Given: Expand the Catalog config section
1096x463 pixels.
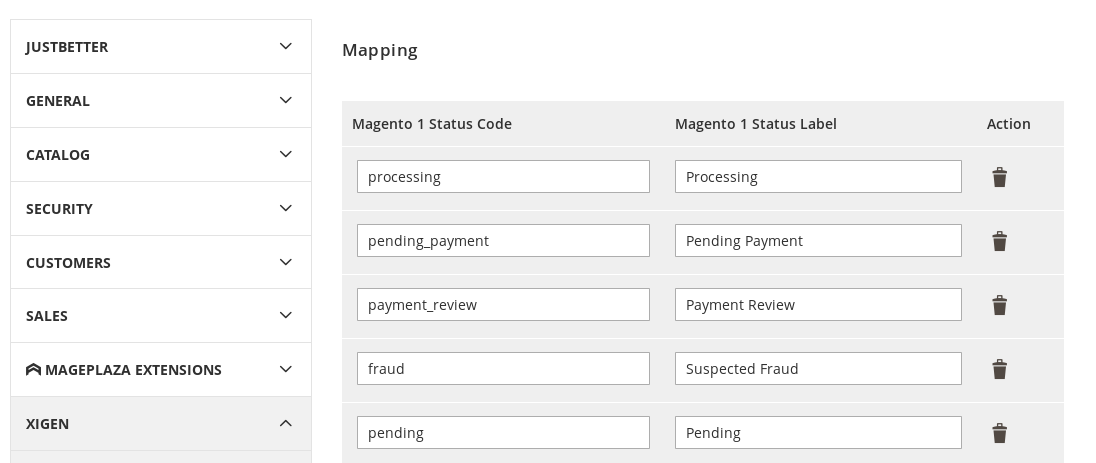Looking at the screenshot, I should point(160,155).
